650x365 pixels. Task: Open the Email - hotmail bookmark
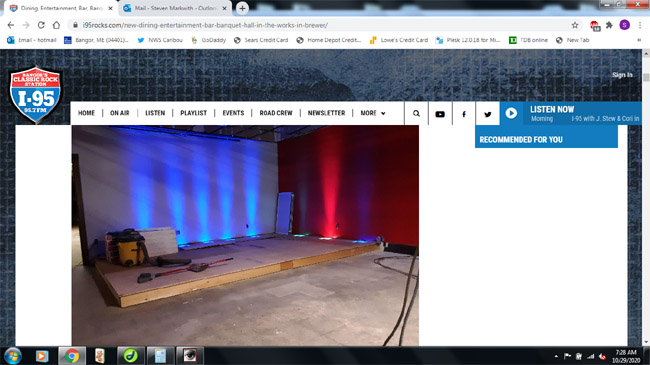point(32,40)
